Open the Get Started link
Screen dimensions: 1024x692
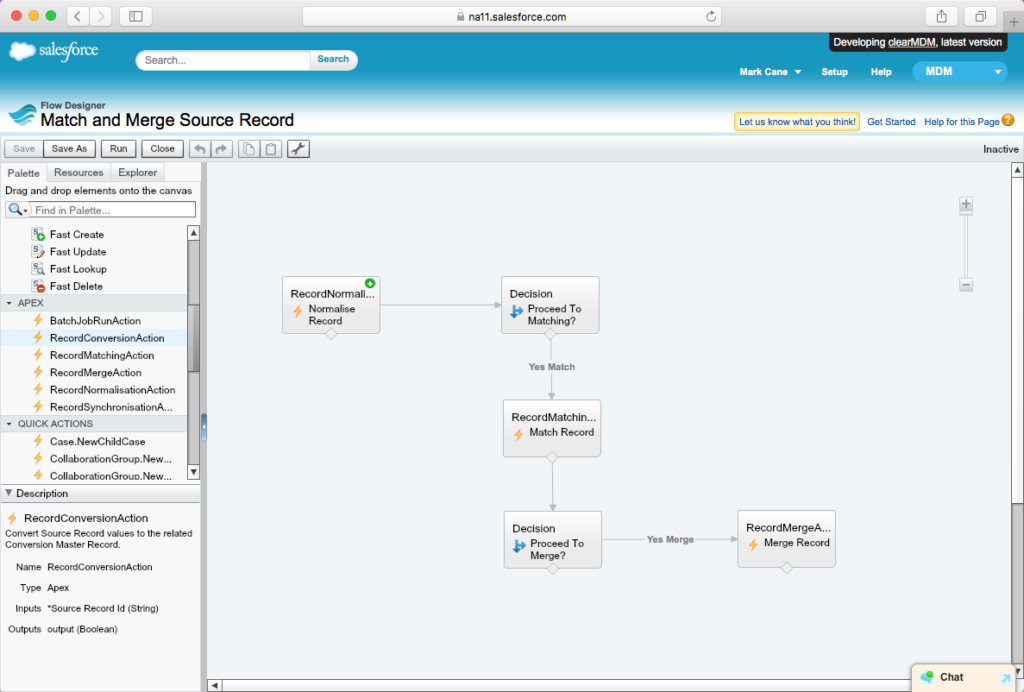pos(890,120)
